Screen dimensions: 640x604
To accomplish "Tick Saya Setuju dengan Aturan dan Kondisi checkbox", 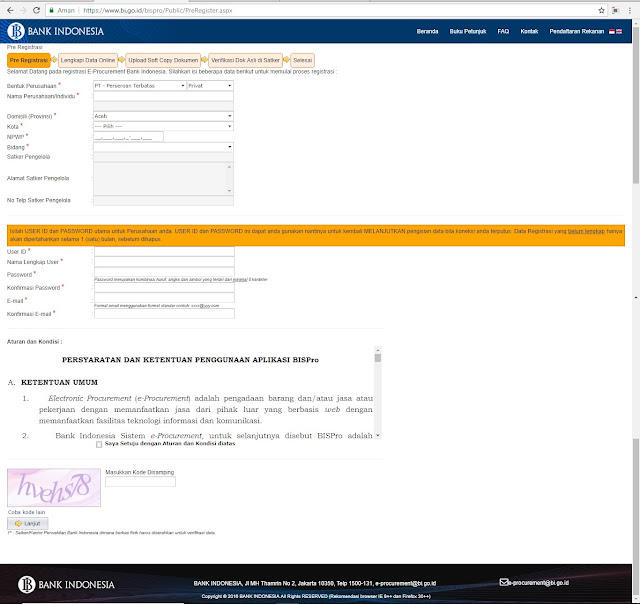I will point(99,444).
